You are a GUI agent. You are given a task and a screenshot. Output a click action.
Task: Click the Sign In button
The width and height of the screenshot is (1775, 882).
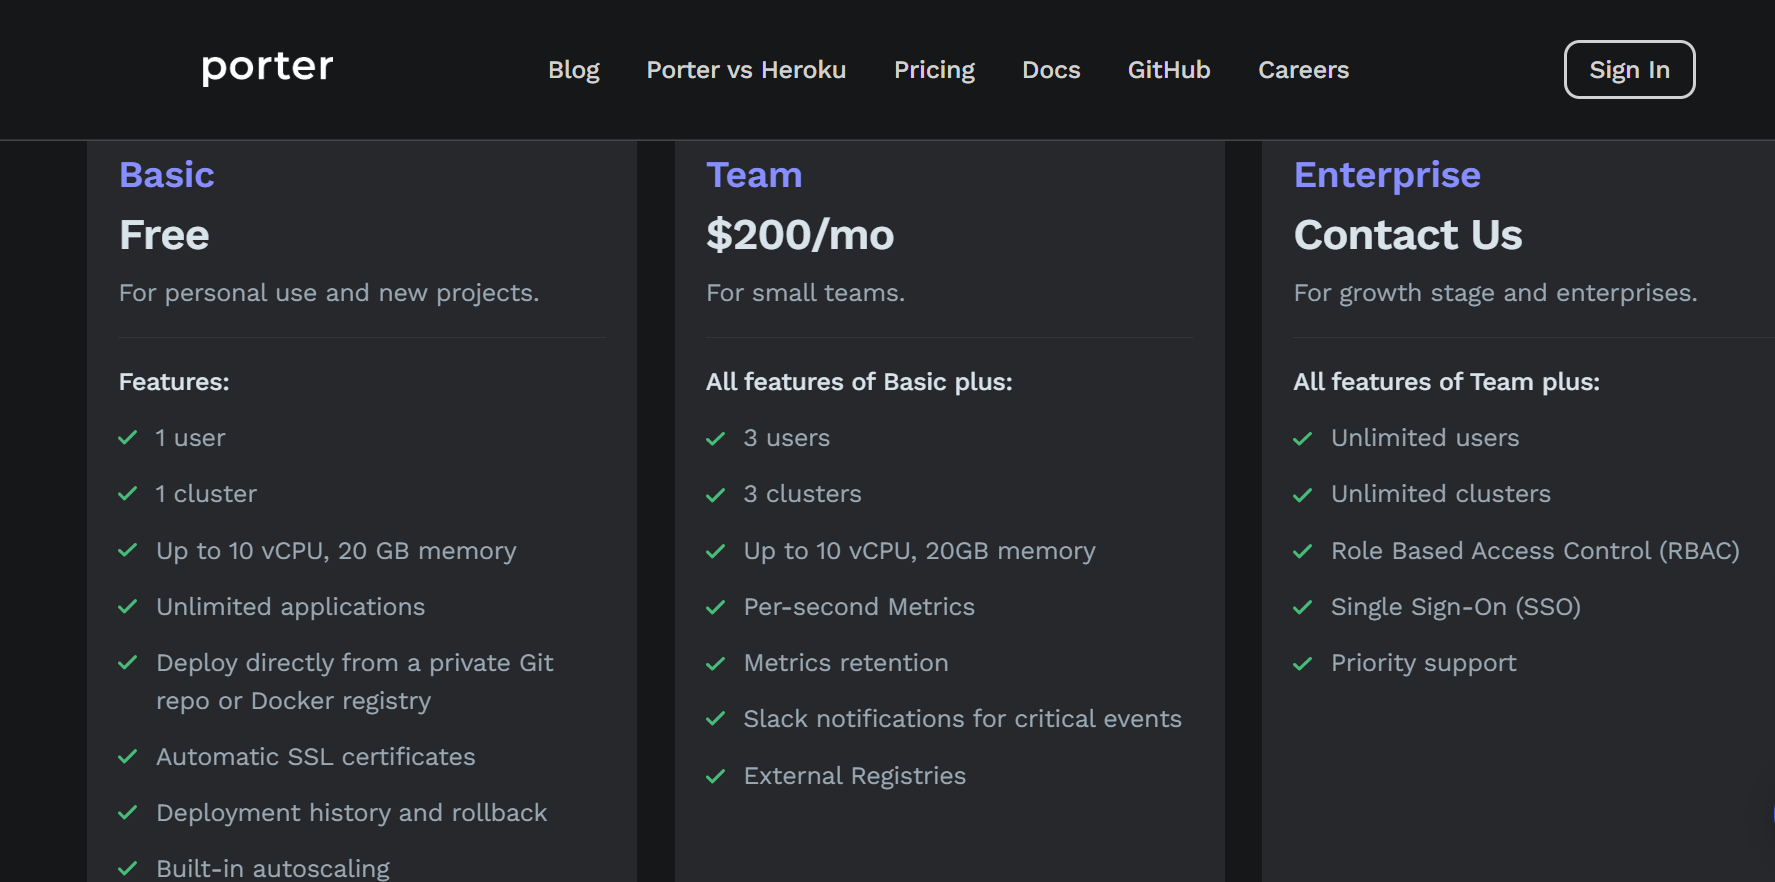point(1629,70)
